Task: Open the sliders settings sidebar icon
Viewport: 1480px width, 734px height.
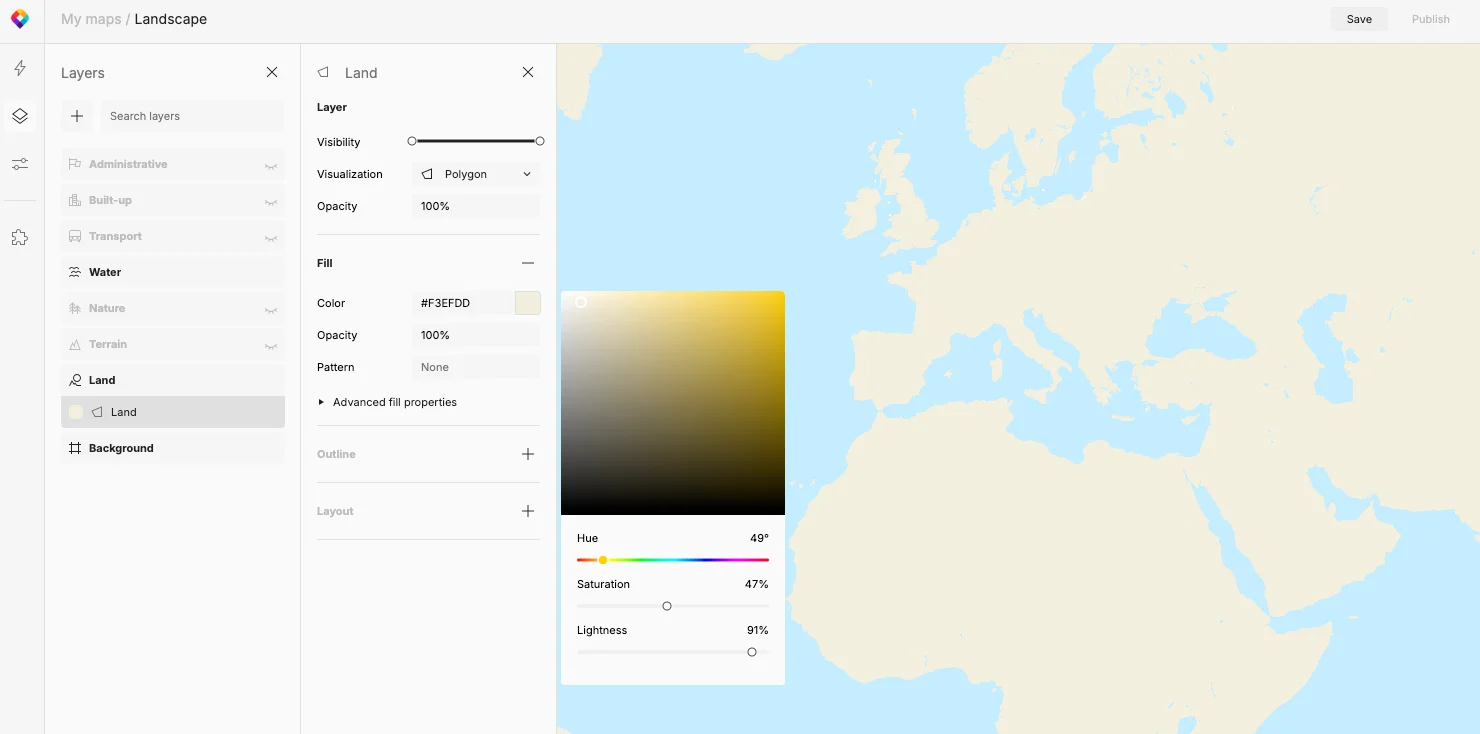Action: [20, 164]
